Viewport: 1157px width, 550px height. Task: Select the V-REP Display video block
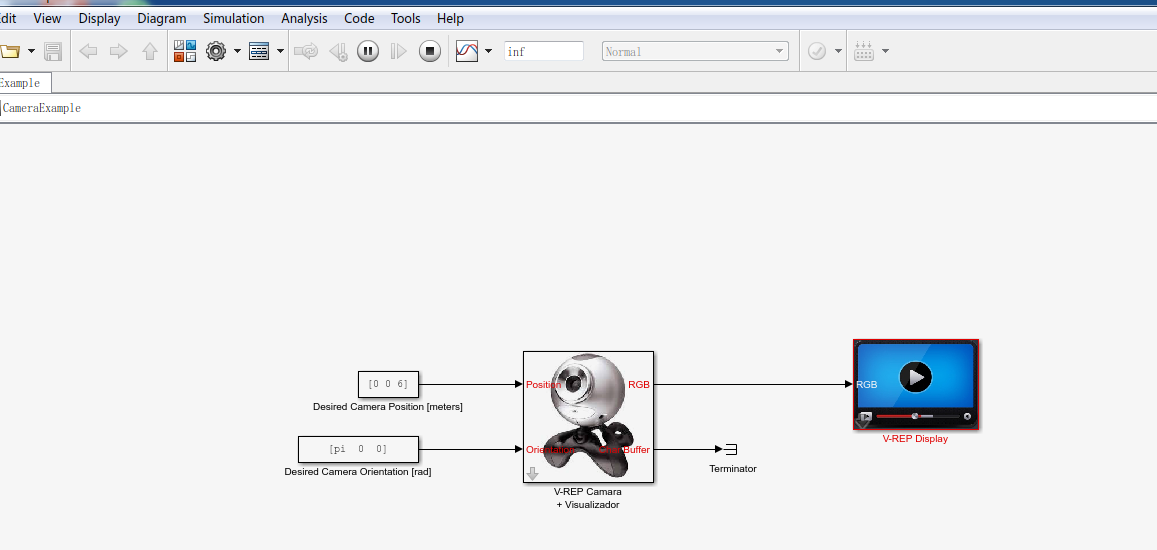click(x=916, y=384)
